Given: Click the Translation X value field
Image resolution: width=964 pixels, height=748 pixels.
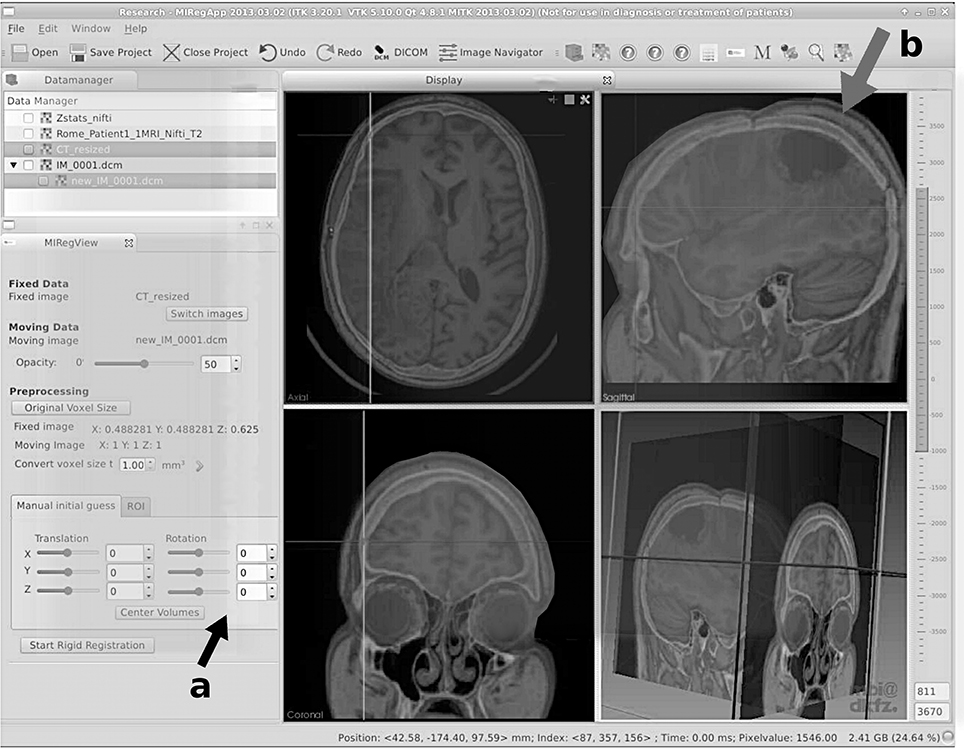Looking at the screenshot, I should [125, 553].
